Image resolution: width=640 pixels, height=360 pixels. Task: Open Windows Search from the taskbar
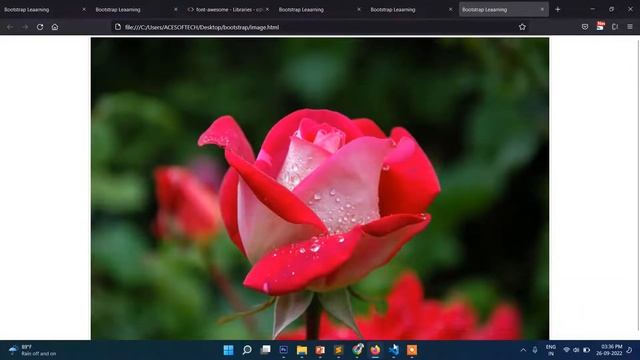(247, 350)
